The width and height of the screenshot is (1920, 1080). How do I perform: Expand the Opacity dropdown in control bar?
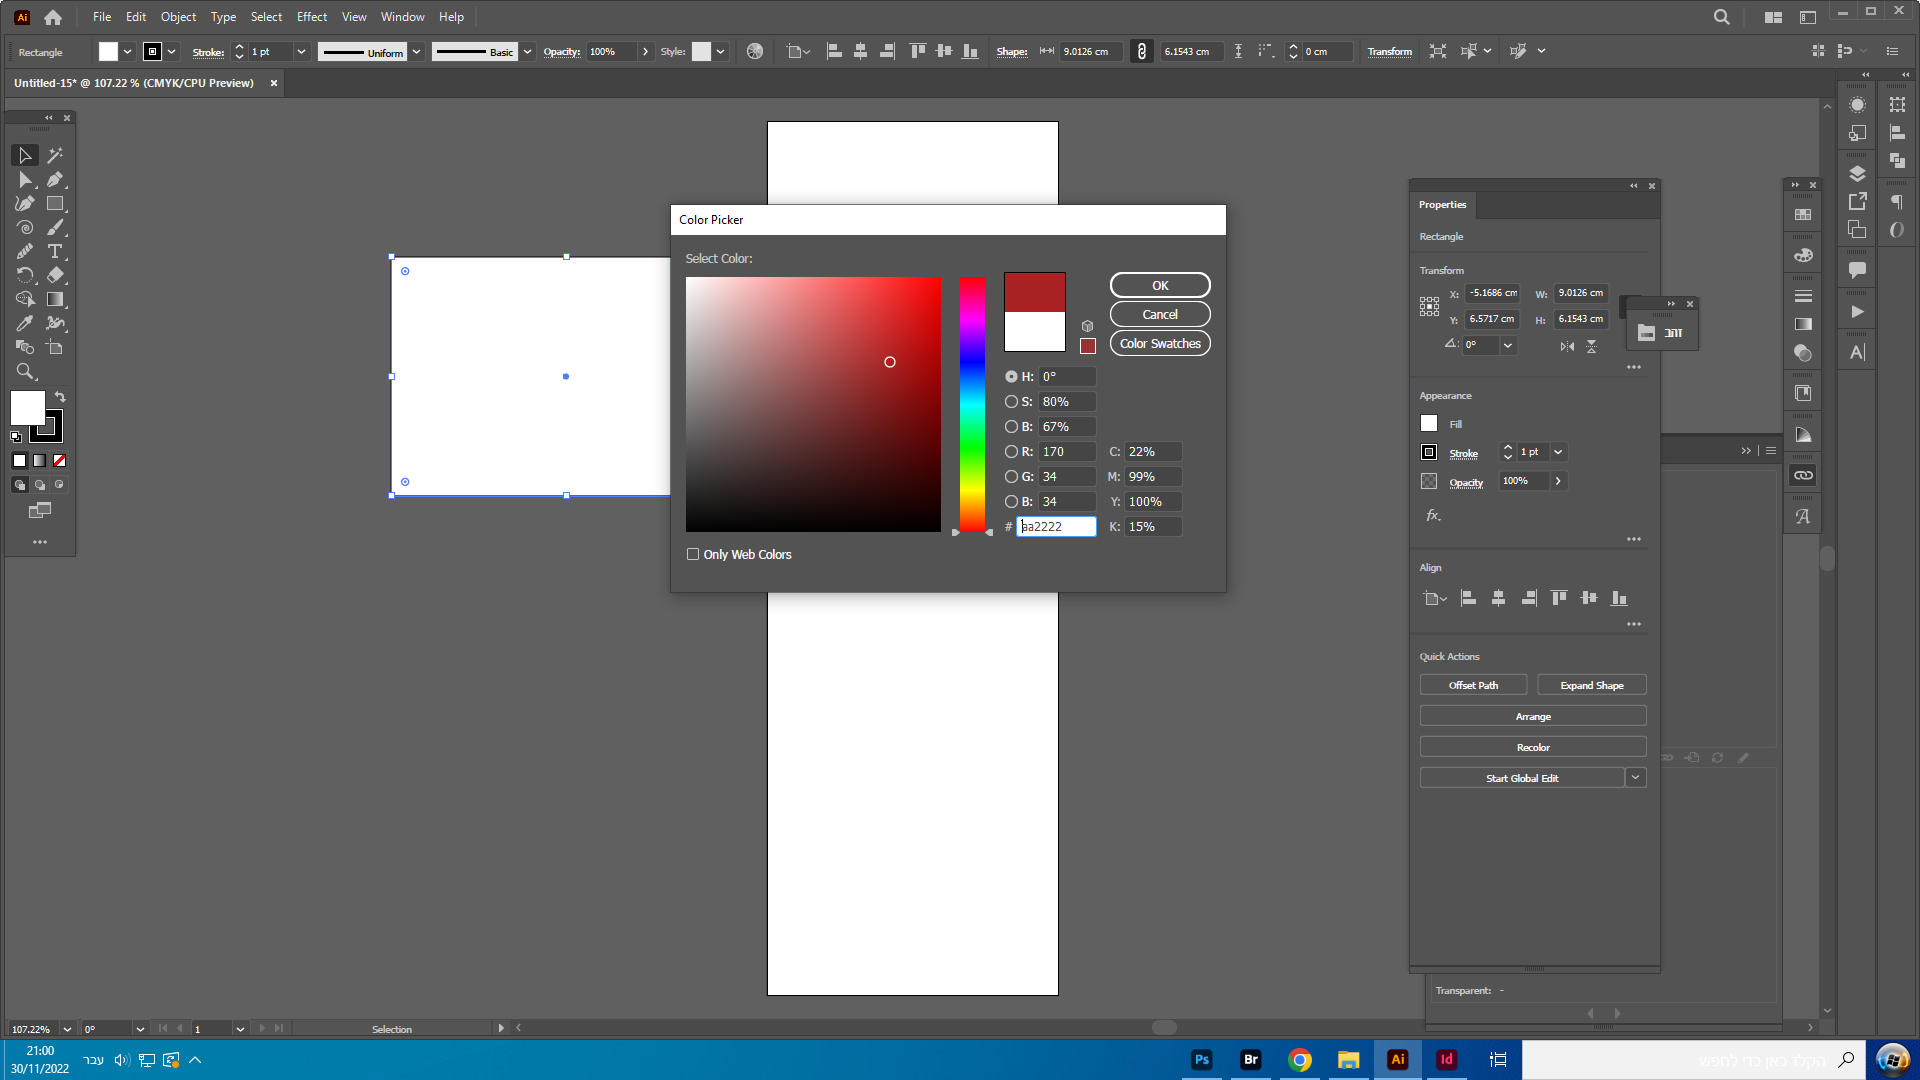click(x=645, y=52)
